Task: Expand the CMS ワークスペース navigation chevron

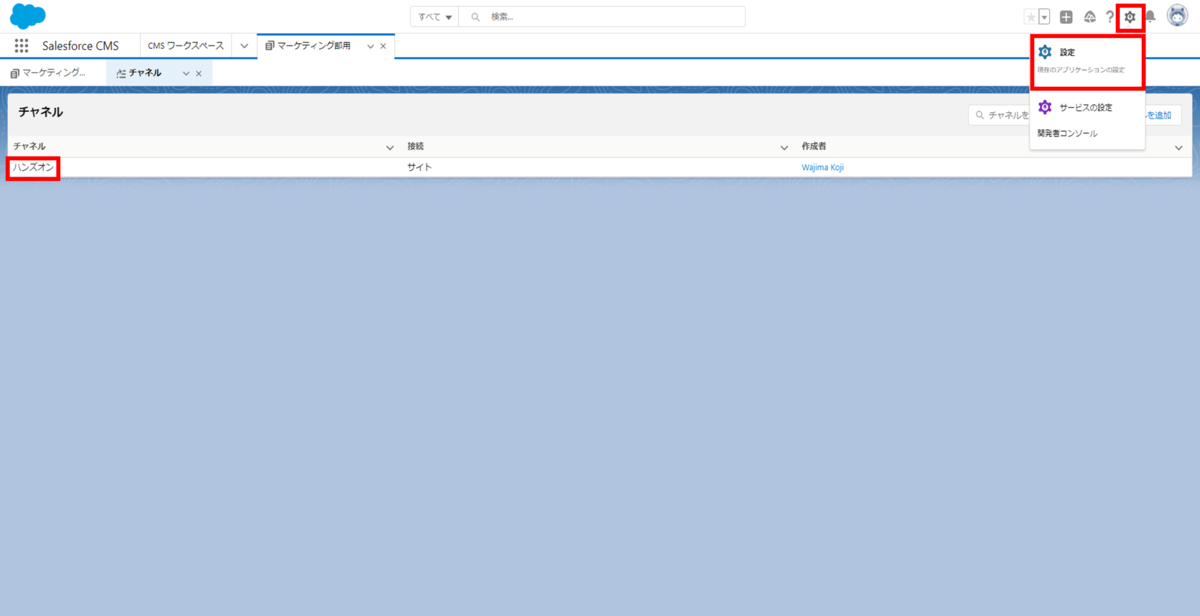Action: 244,46
